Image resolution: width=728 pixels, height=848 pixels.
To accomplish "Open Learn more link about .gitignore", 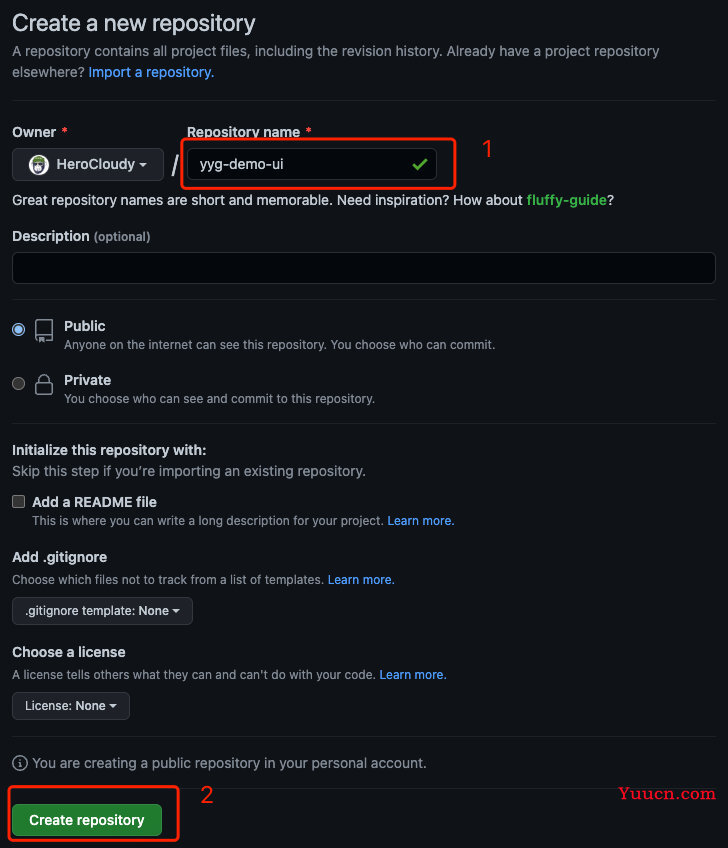I will pos(361,580).
